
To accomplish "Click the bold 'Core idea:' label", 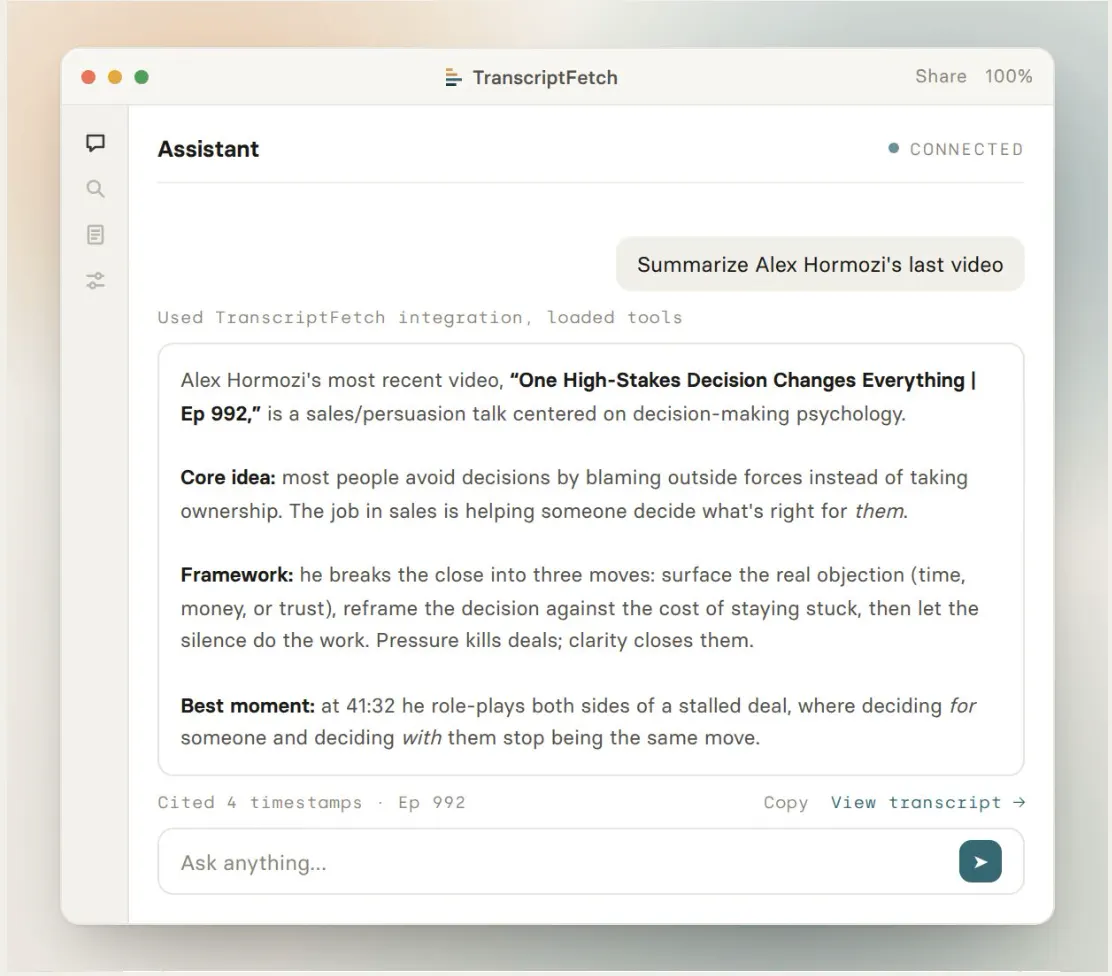I will pyautogui.click(x=228, y=477).
